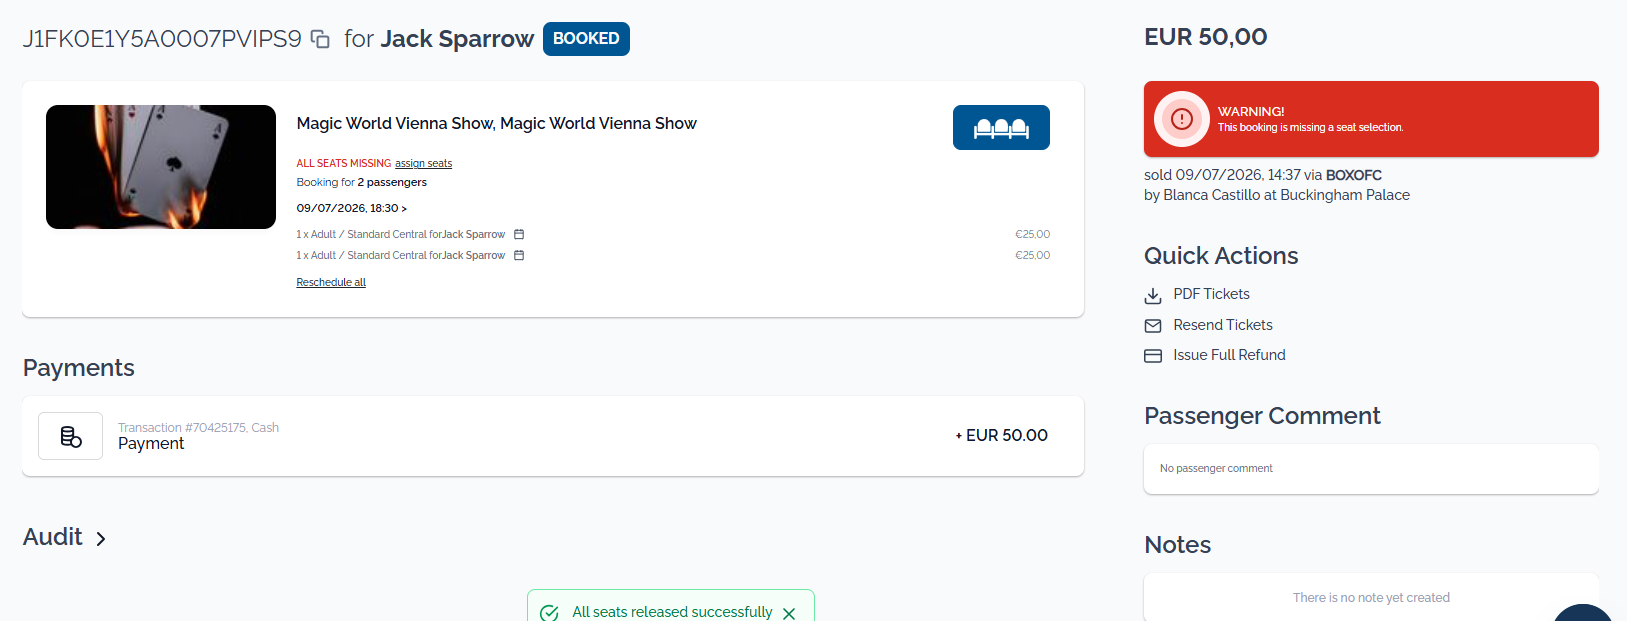Viewport: 1627px width, 621px height.
Task: Click first '1 x Adult / Standard Central' row text
Action: tap(400, 234)
